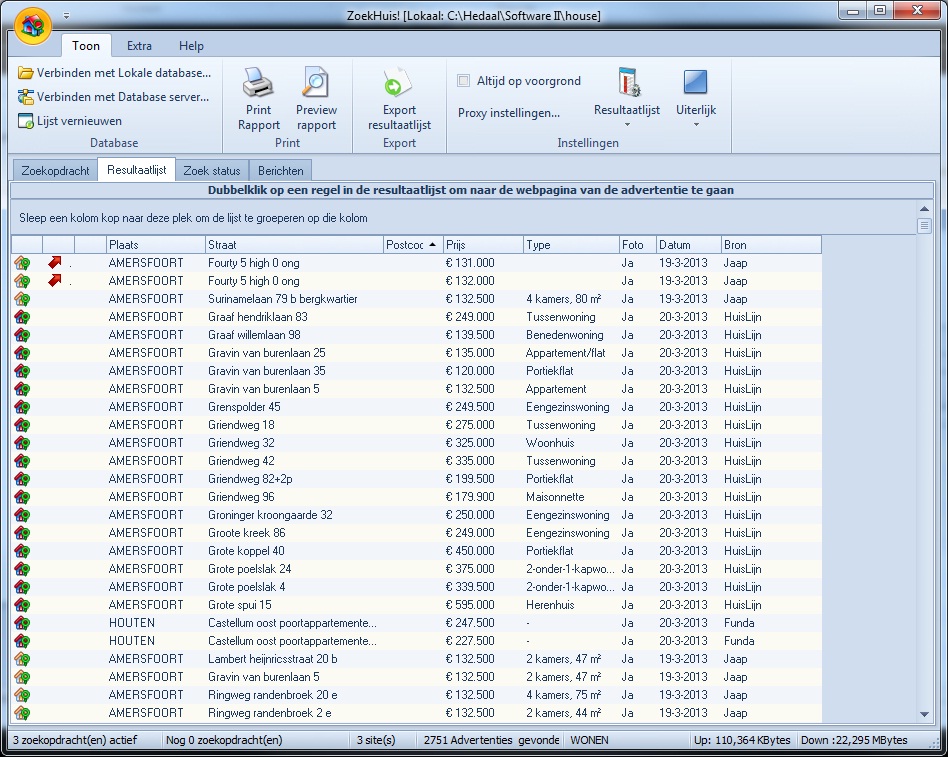Image resolution: width=948 pixels, height=757 pixels.
Task: Click Verbinden met Database server icon
Action: pyautogui.click(x=26, y=97)
